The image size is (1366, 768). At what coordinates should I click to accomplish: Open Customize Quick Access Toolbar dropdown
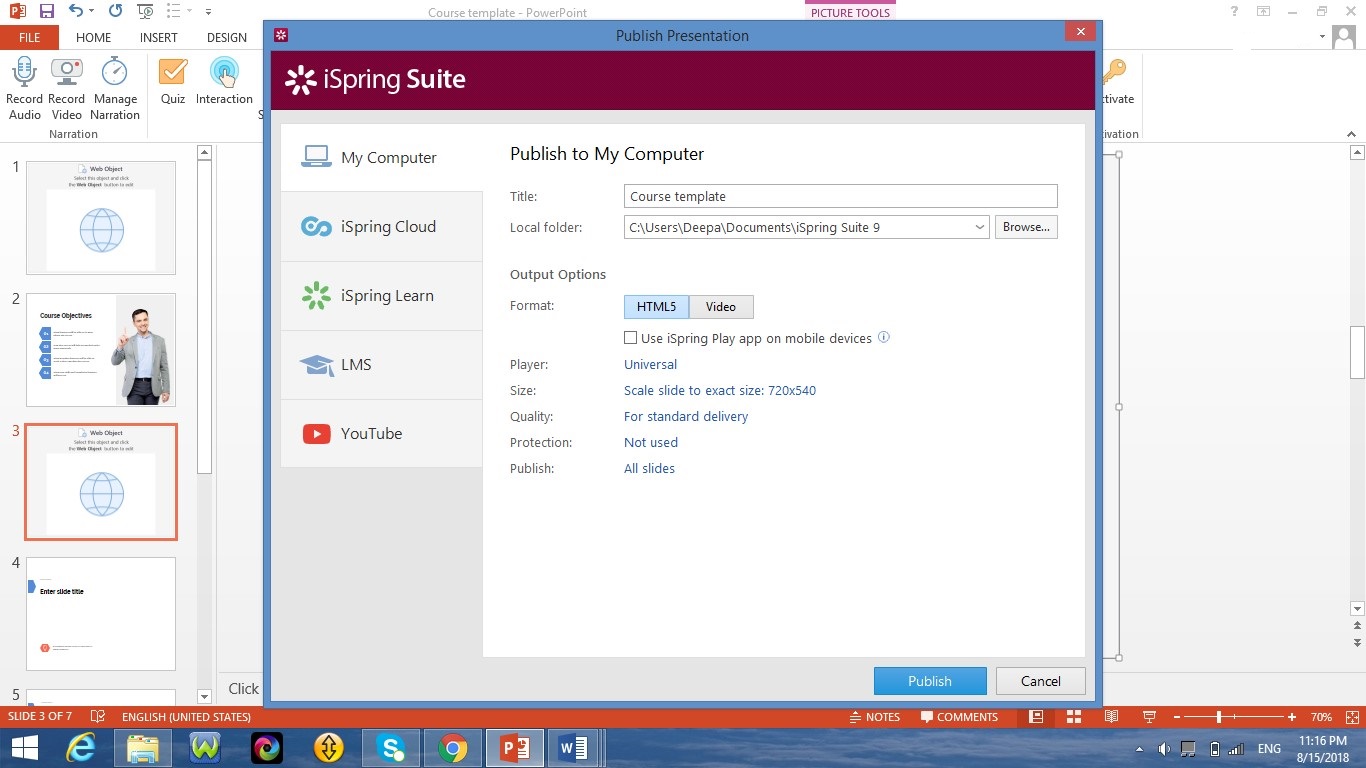208,12
